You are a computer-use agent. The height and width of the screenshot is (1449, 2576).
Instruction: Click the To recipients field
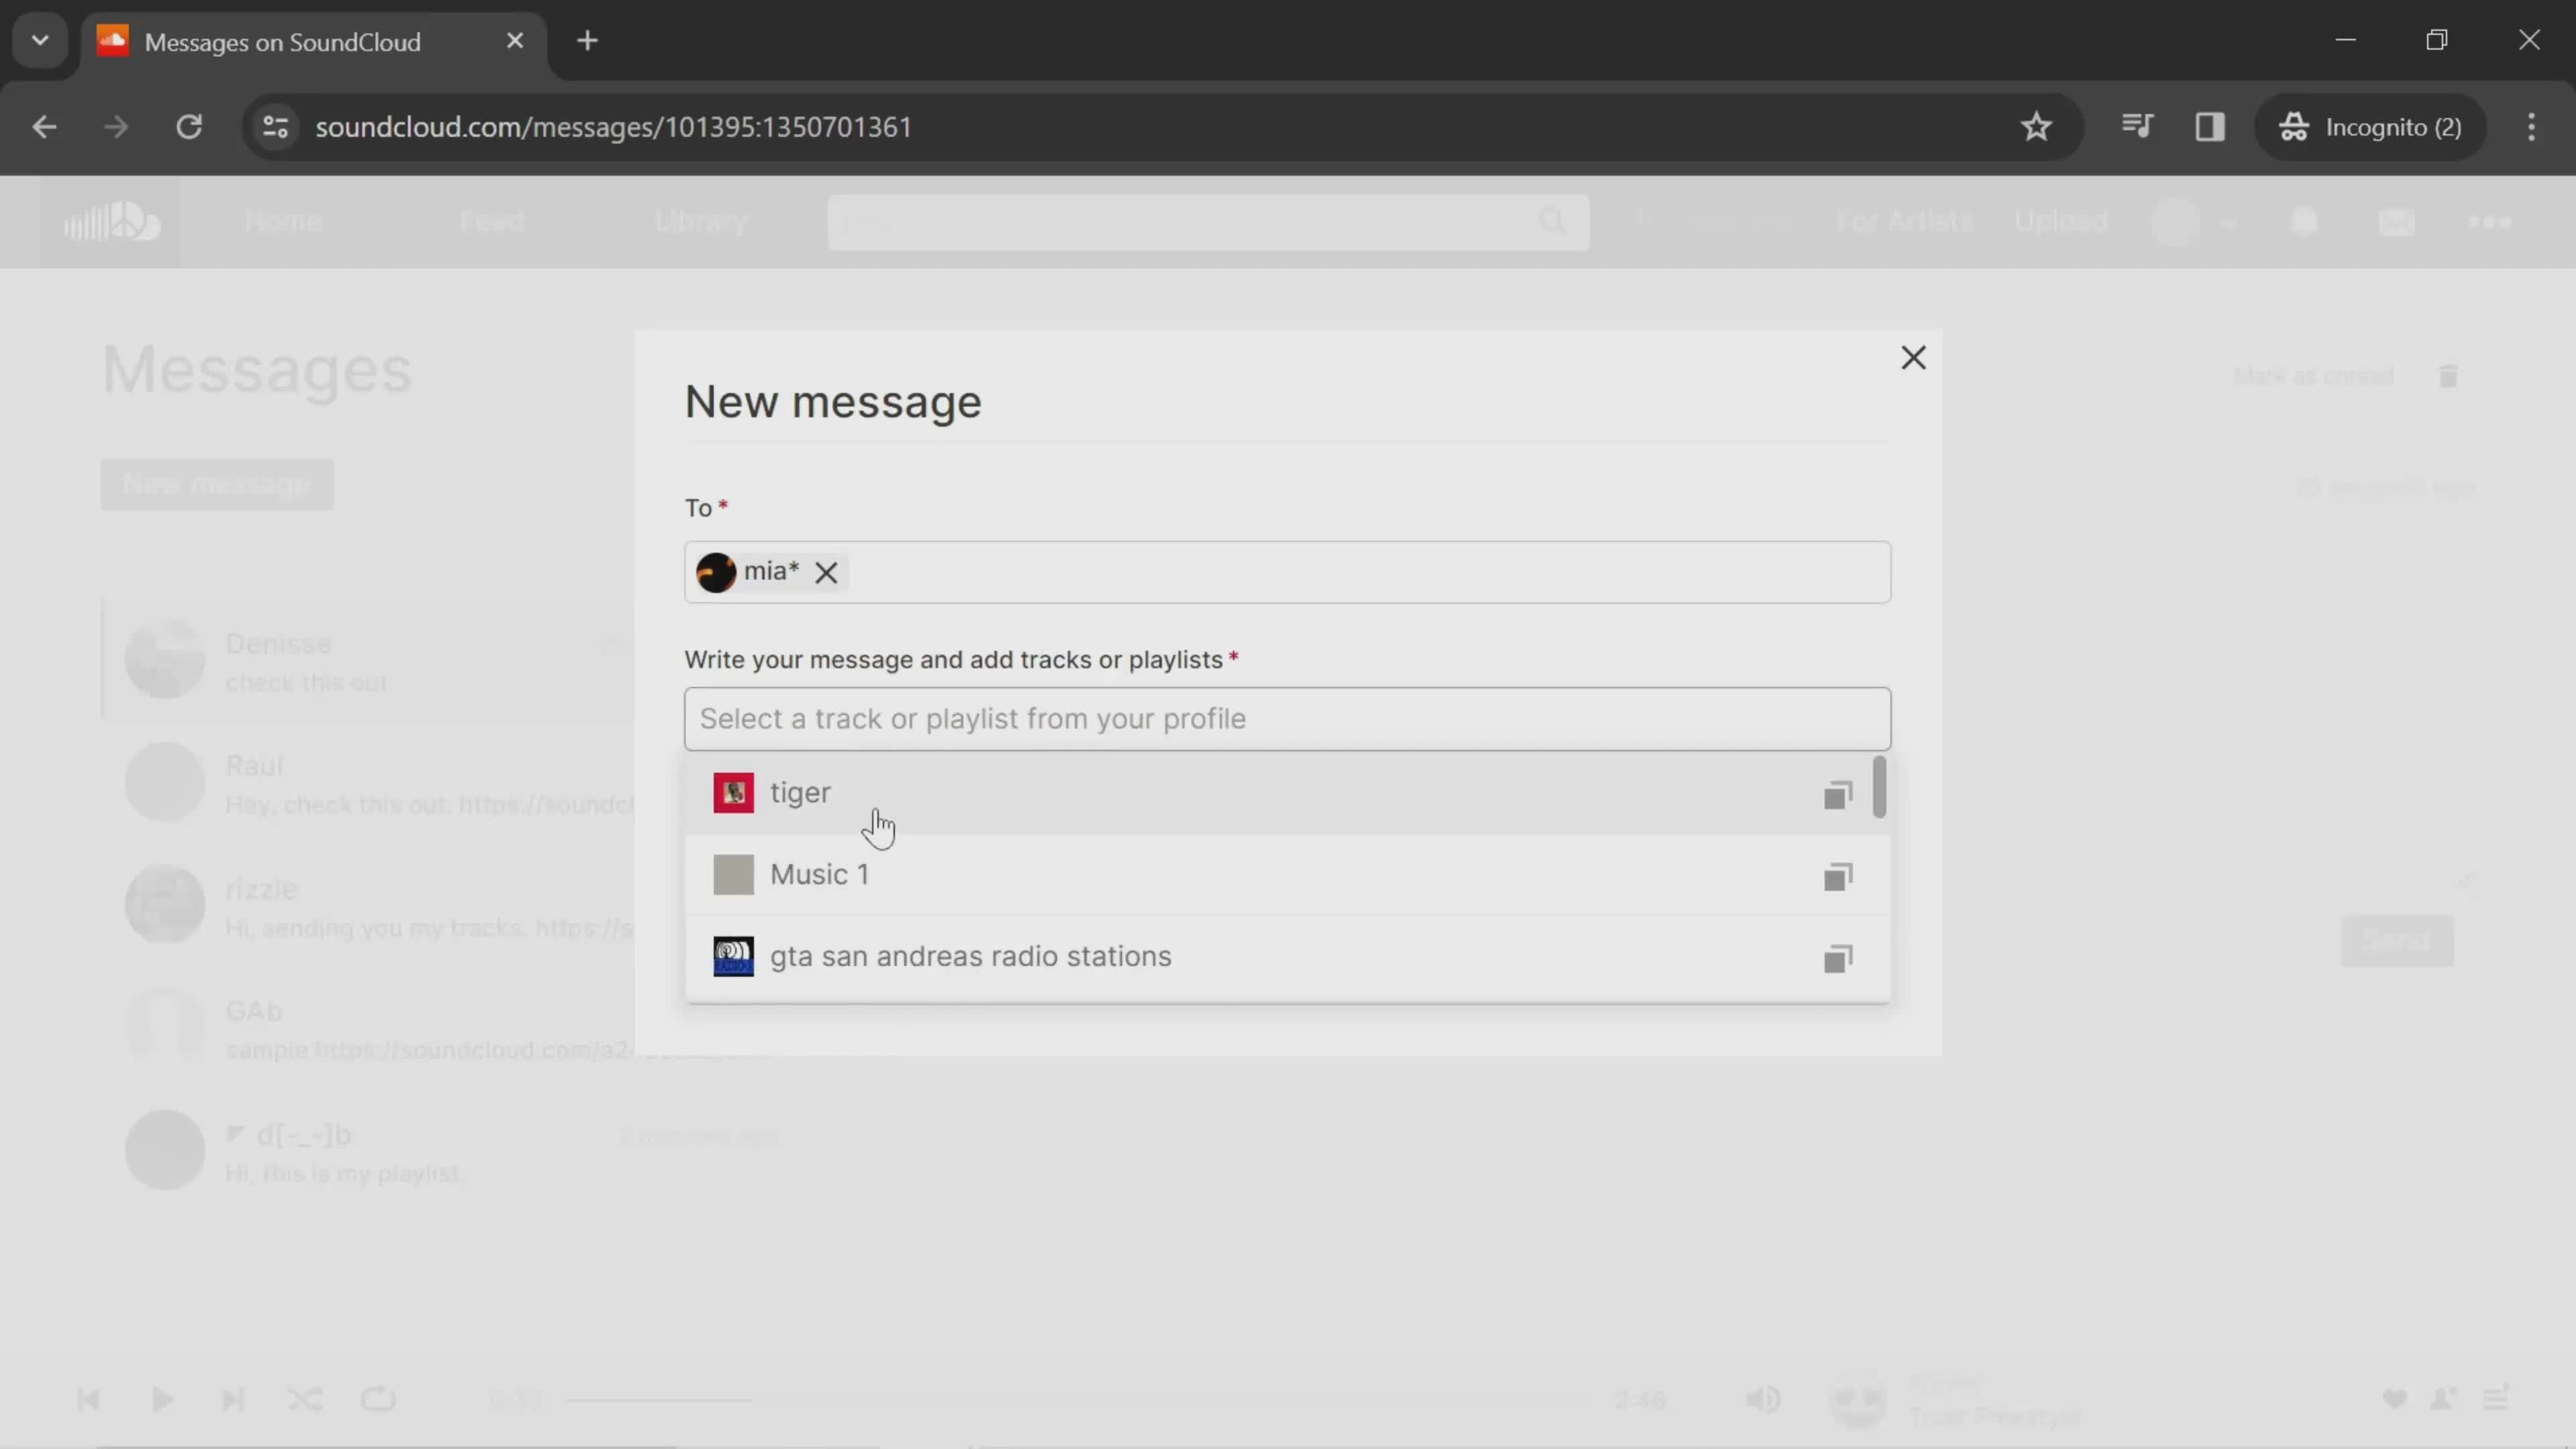pyautogui.click(x=1287, y=573)
